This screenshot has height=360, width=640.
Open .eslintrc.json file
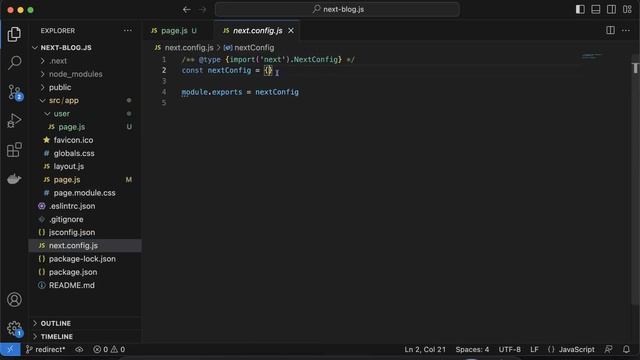tap(85, 206)
